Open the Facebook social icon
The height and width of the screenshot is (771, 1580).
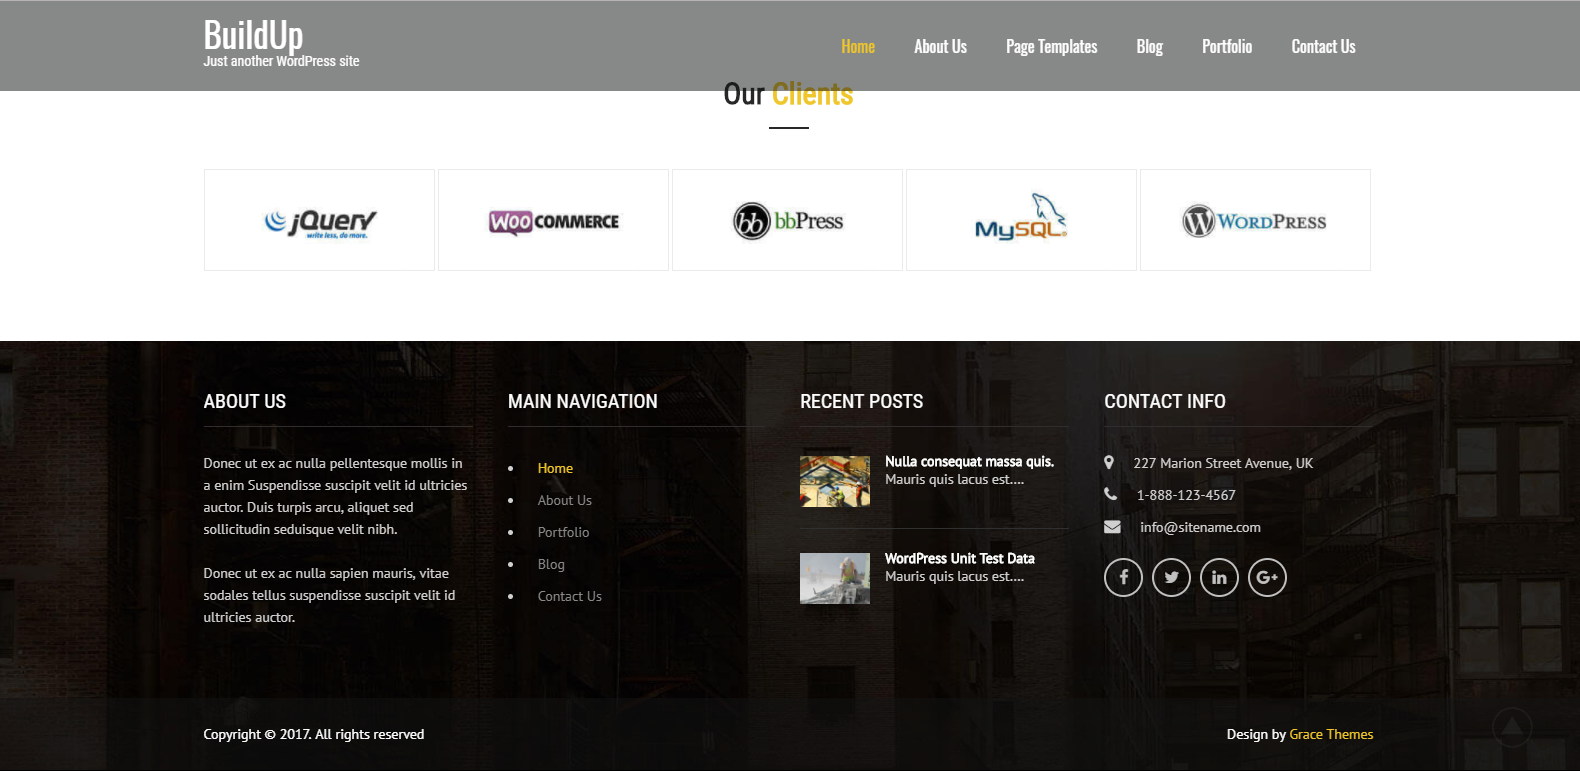coord(1123,577)
